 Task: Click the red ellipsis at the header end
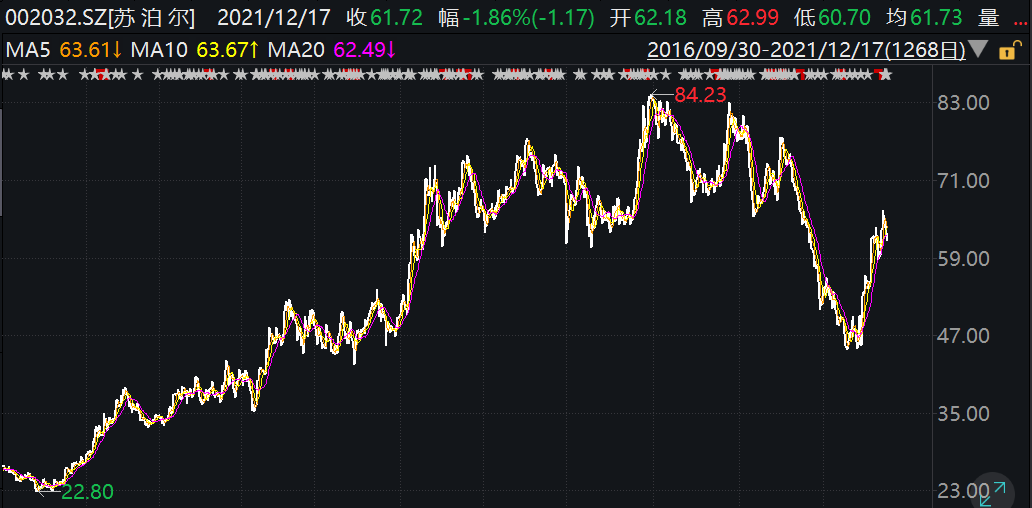tap(1019, 24)
